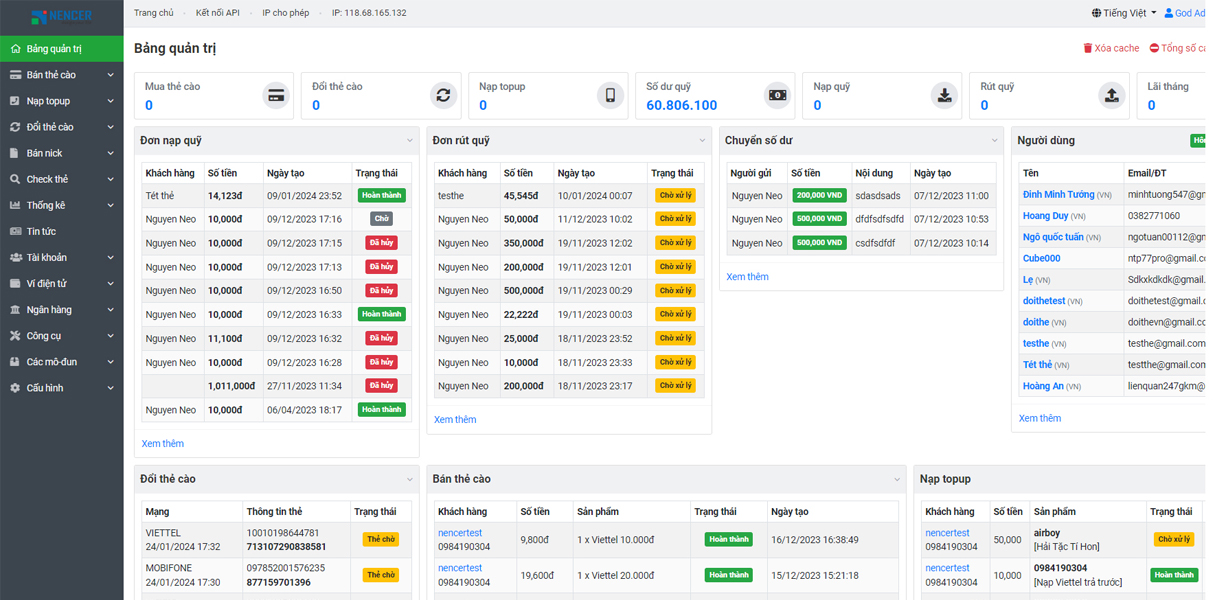This screenshot has height=600, width=1213.
Task: Click the money icon in Số dư quỹ card
Action: click(x=777, y=96)
